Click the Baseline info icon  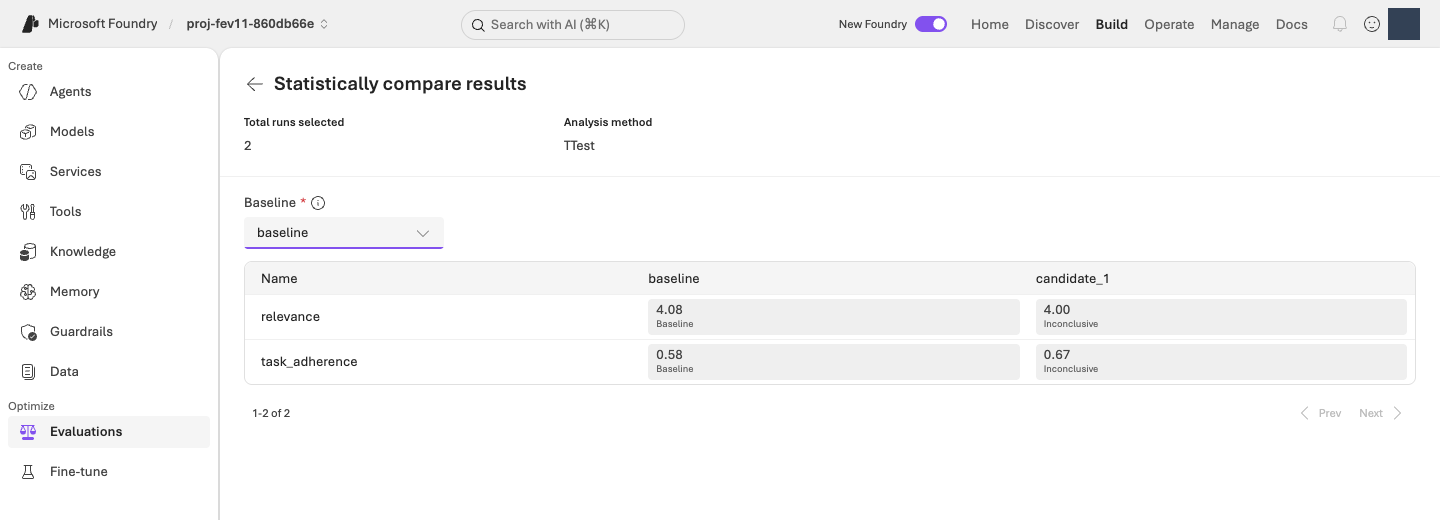[x=318, y=203]
